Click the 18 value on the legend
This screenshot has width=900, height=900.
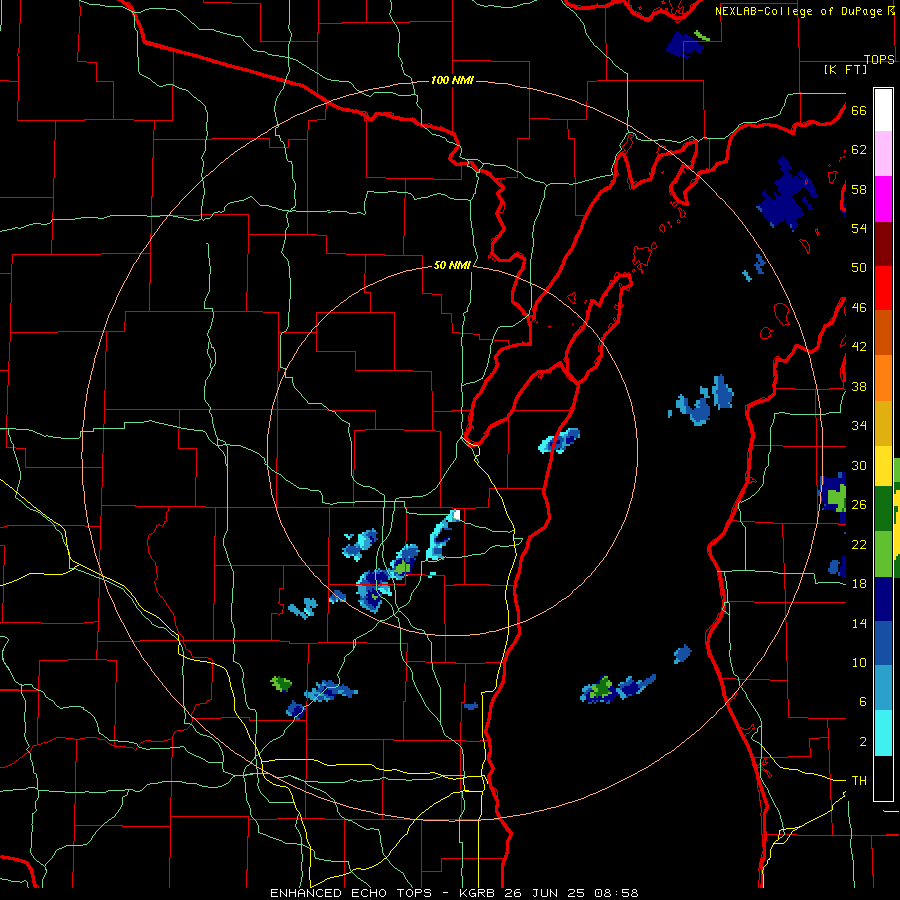pyautogui.click(x=859, y=584)
